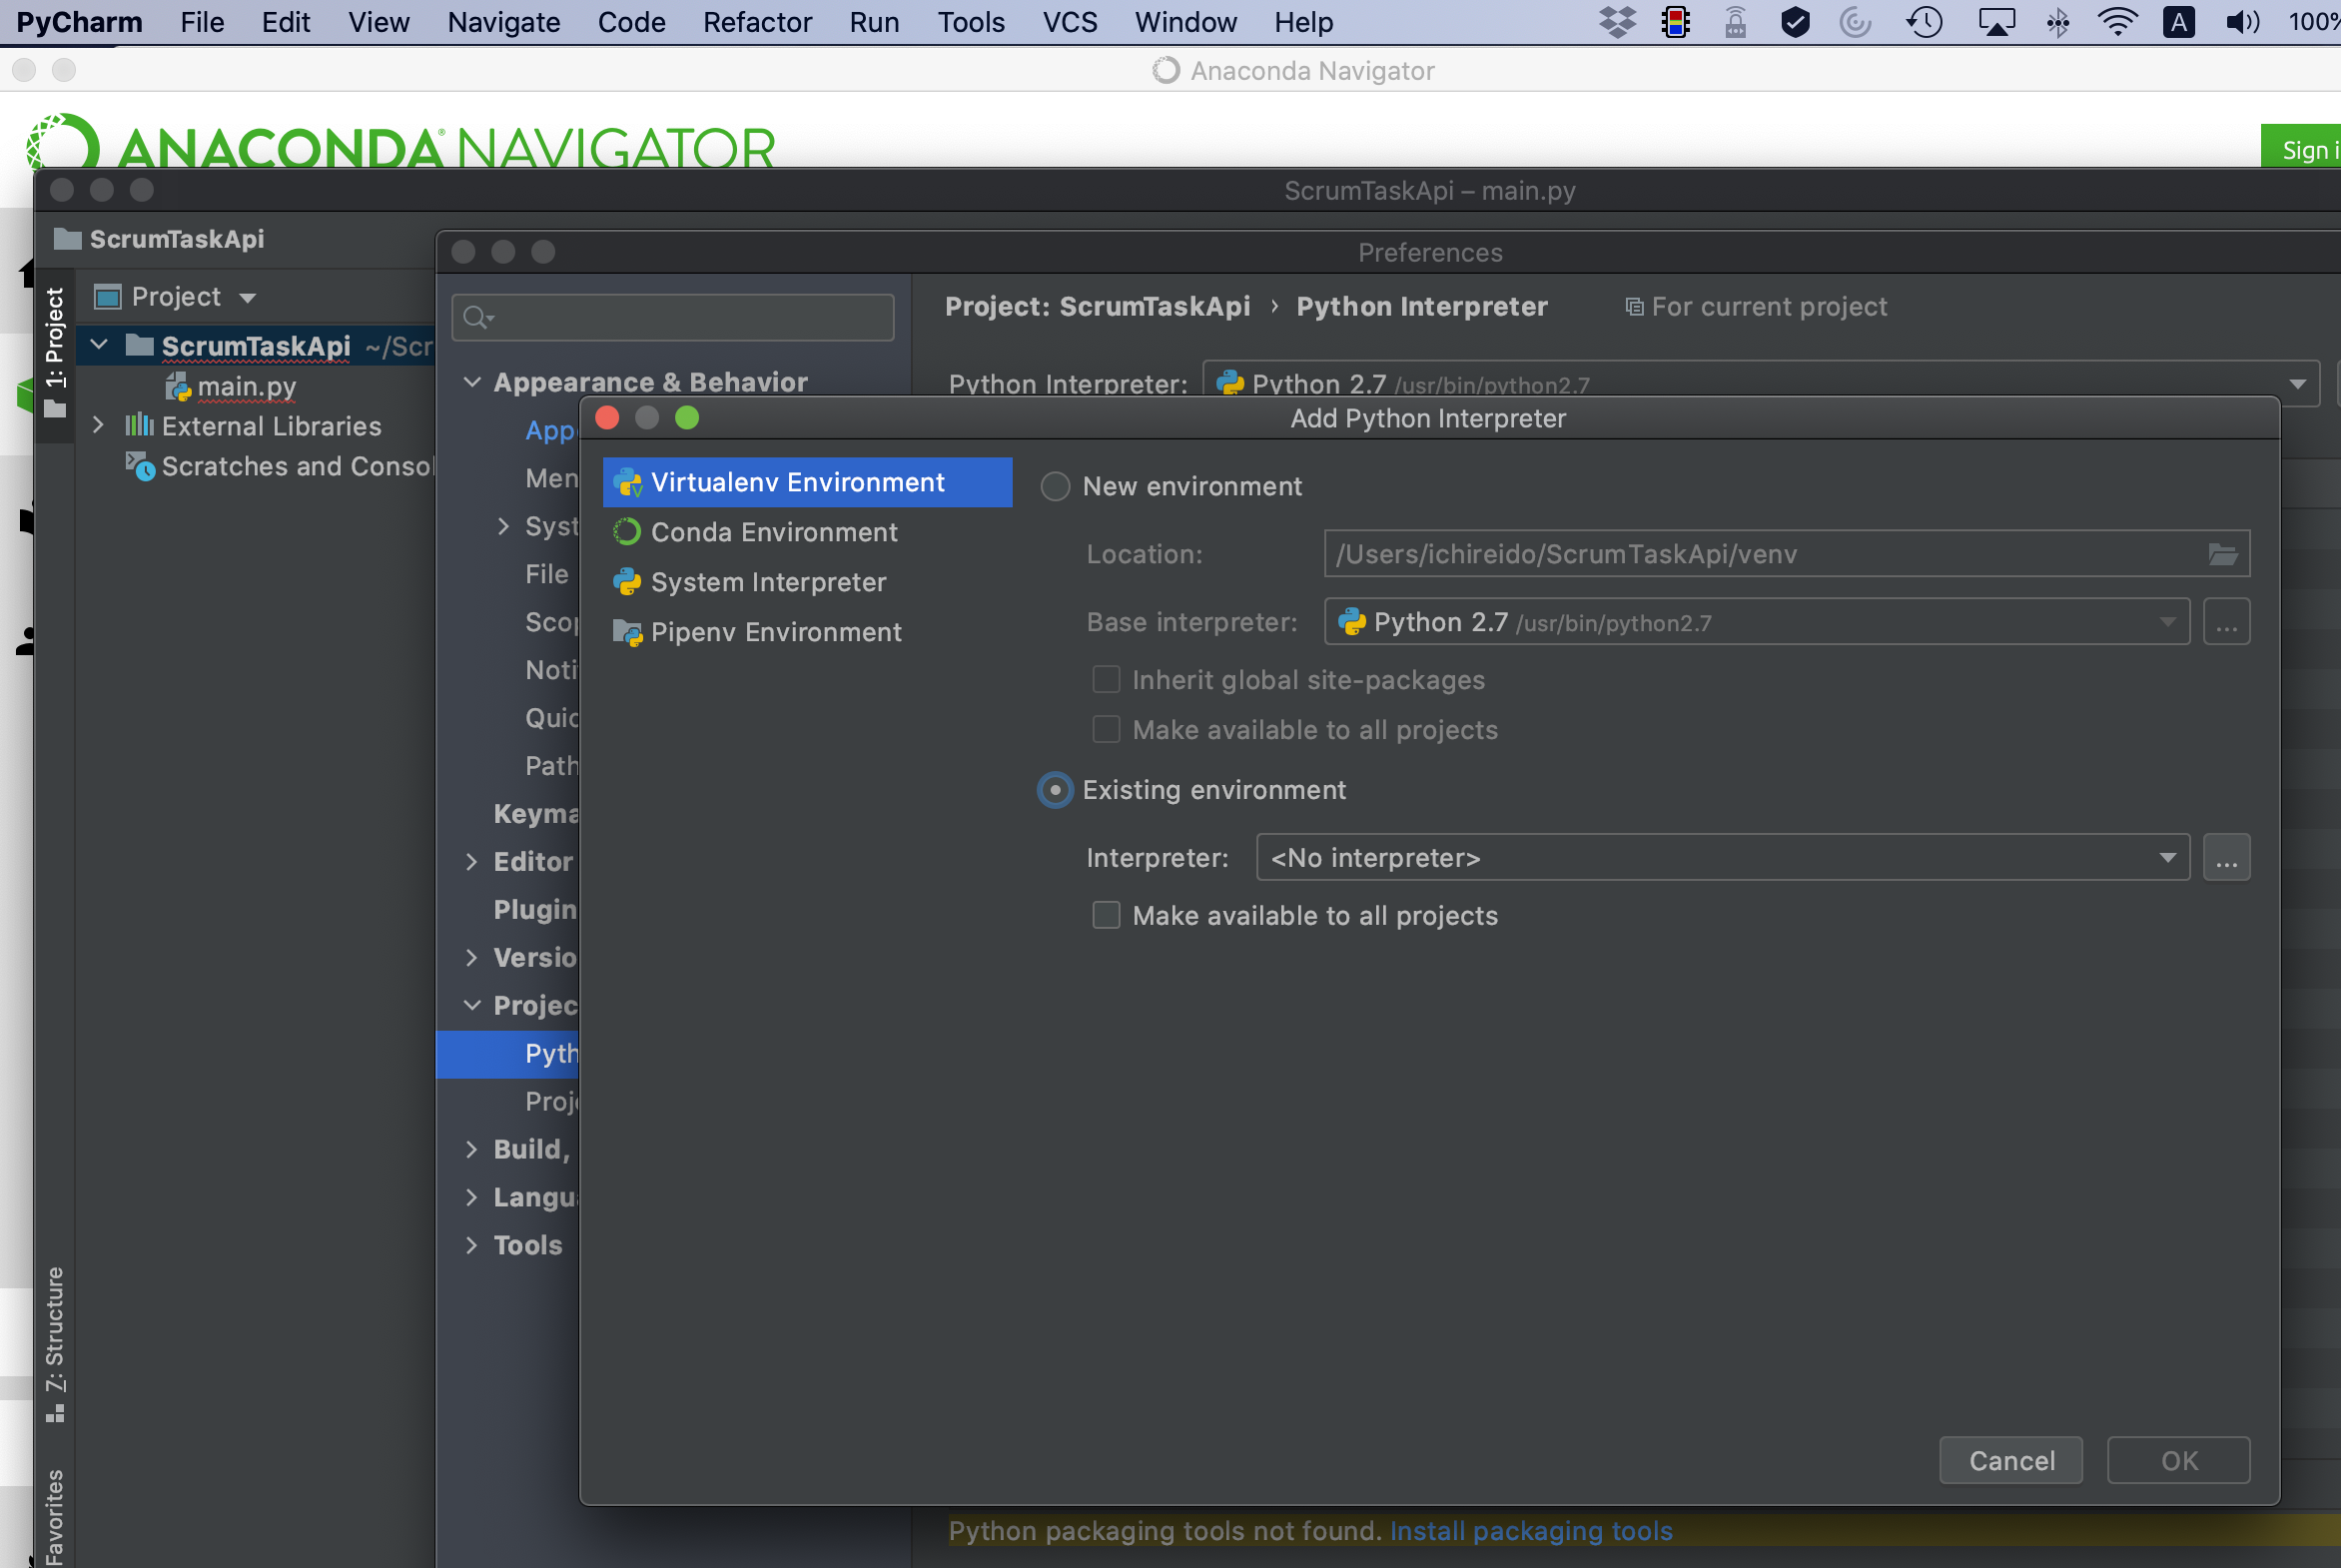Click the Cancel button
The height and width of the screenshot is (1568, 2341).
(x=2010, y=1460)
